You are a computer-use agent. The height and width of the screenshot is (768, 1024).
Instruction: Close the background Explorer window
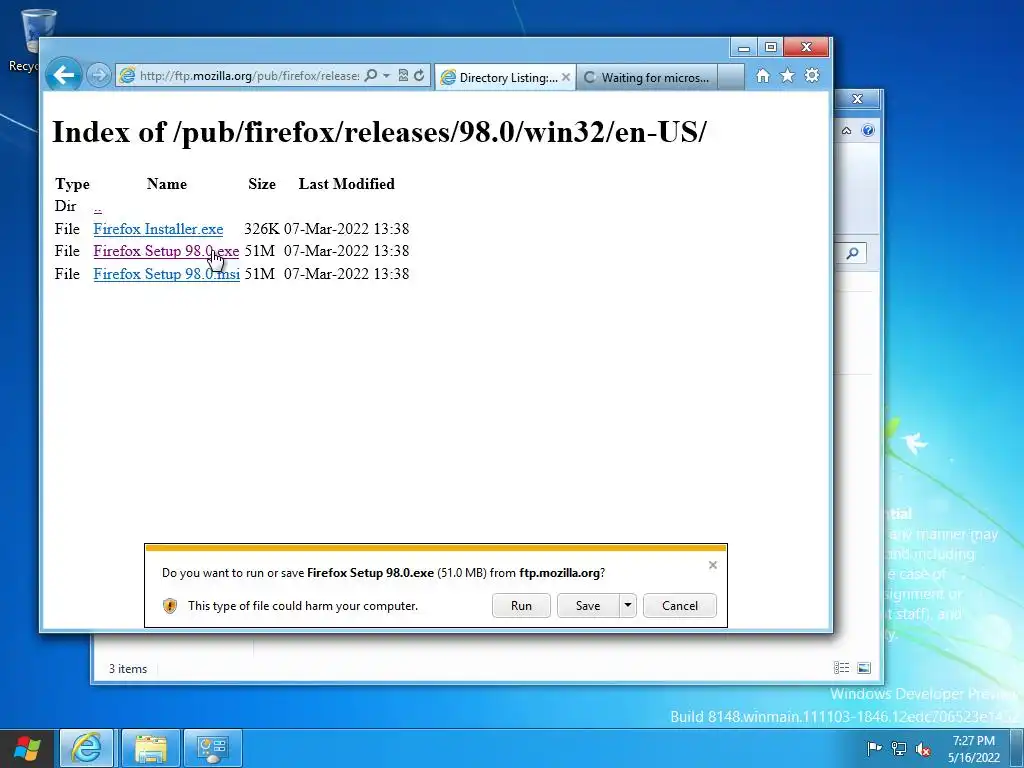click(x=857, y=99)
